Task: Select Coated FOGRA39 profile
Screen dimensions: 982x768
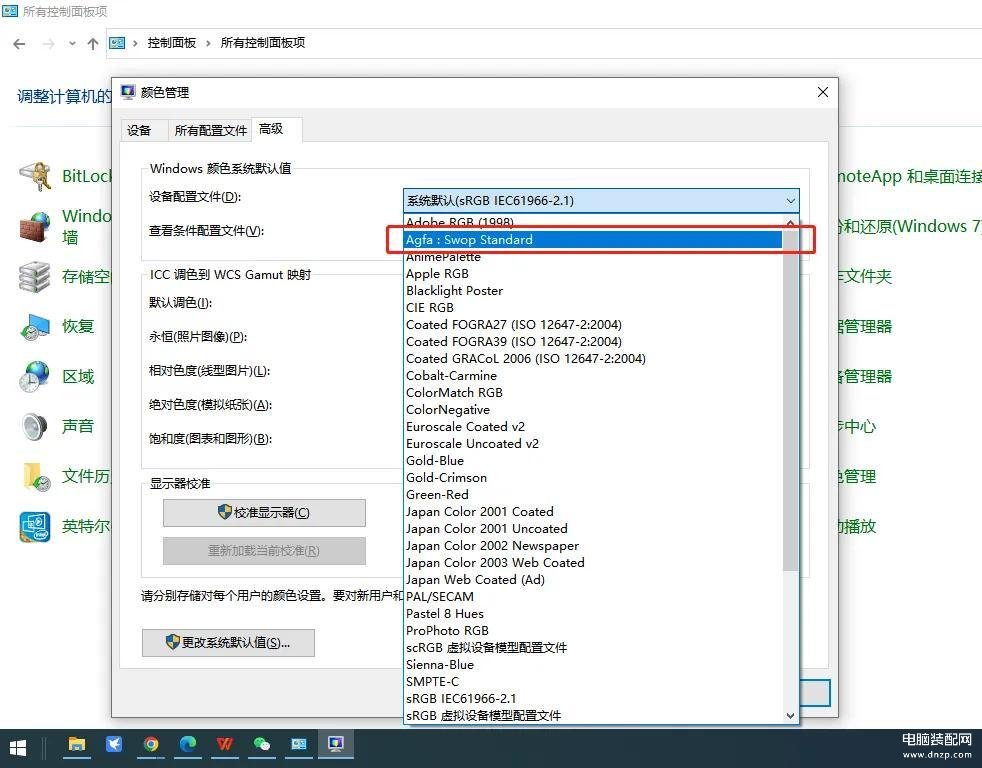Action: coord(594,341)
